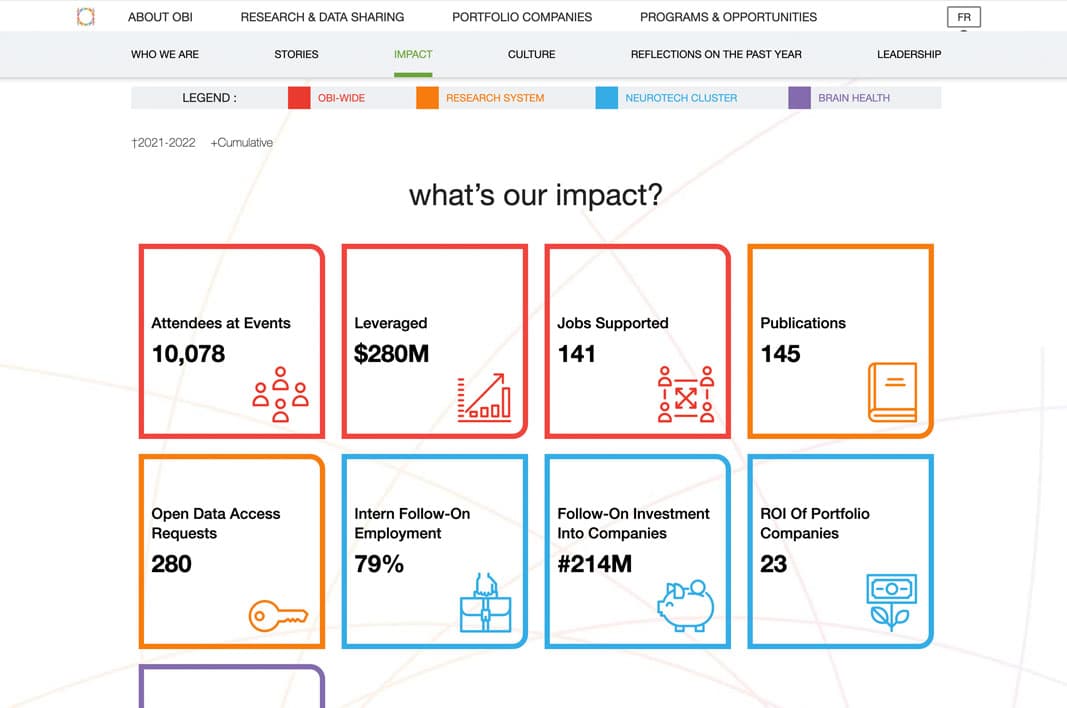Click the piggy bank icon
Viewport: 1067px width, 708px height.
685,605
